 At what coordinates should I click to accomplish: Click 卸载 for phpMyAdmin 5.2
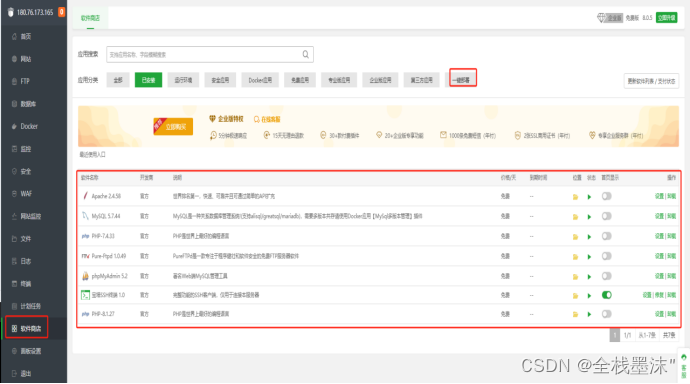click(672, 276)
